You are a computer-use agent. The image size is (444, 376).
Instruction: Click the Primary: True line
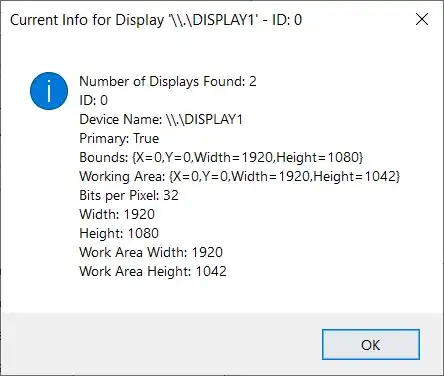pyautogui.click(x=119, y=138)
